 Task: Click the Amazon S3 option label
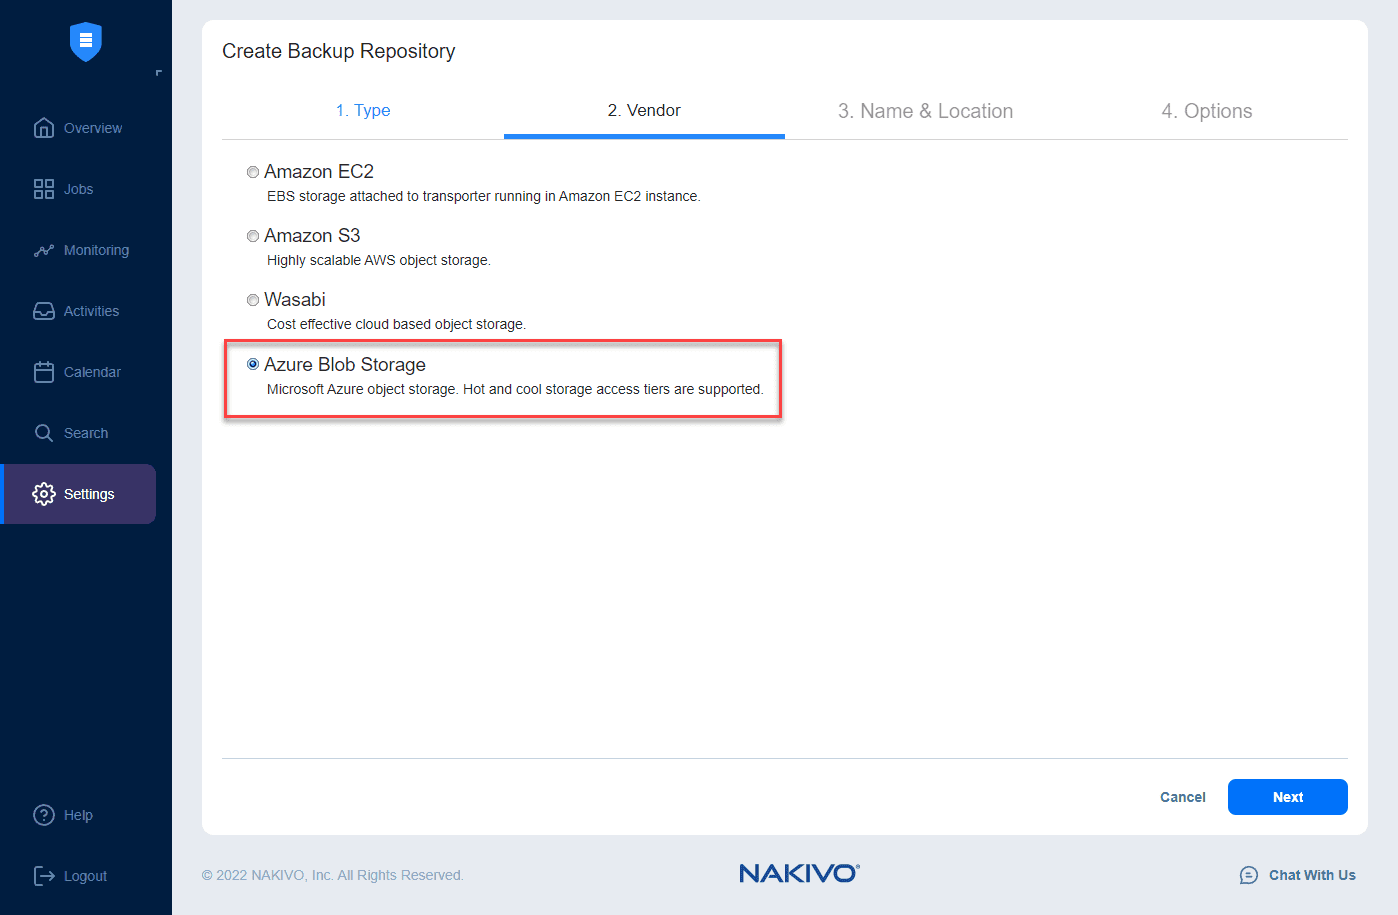tap(312, 236)
